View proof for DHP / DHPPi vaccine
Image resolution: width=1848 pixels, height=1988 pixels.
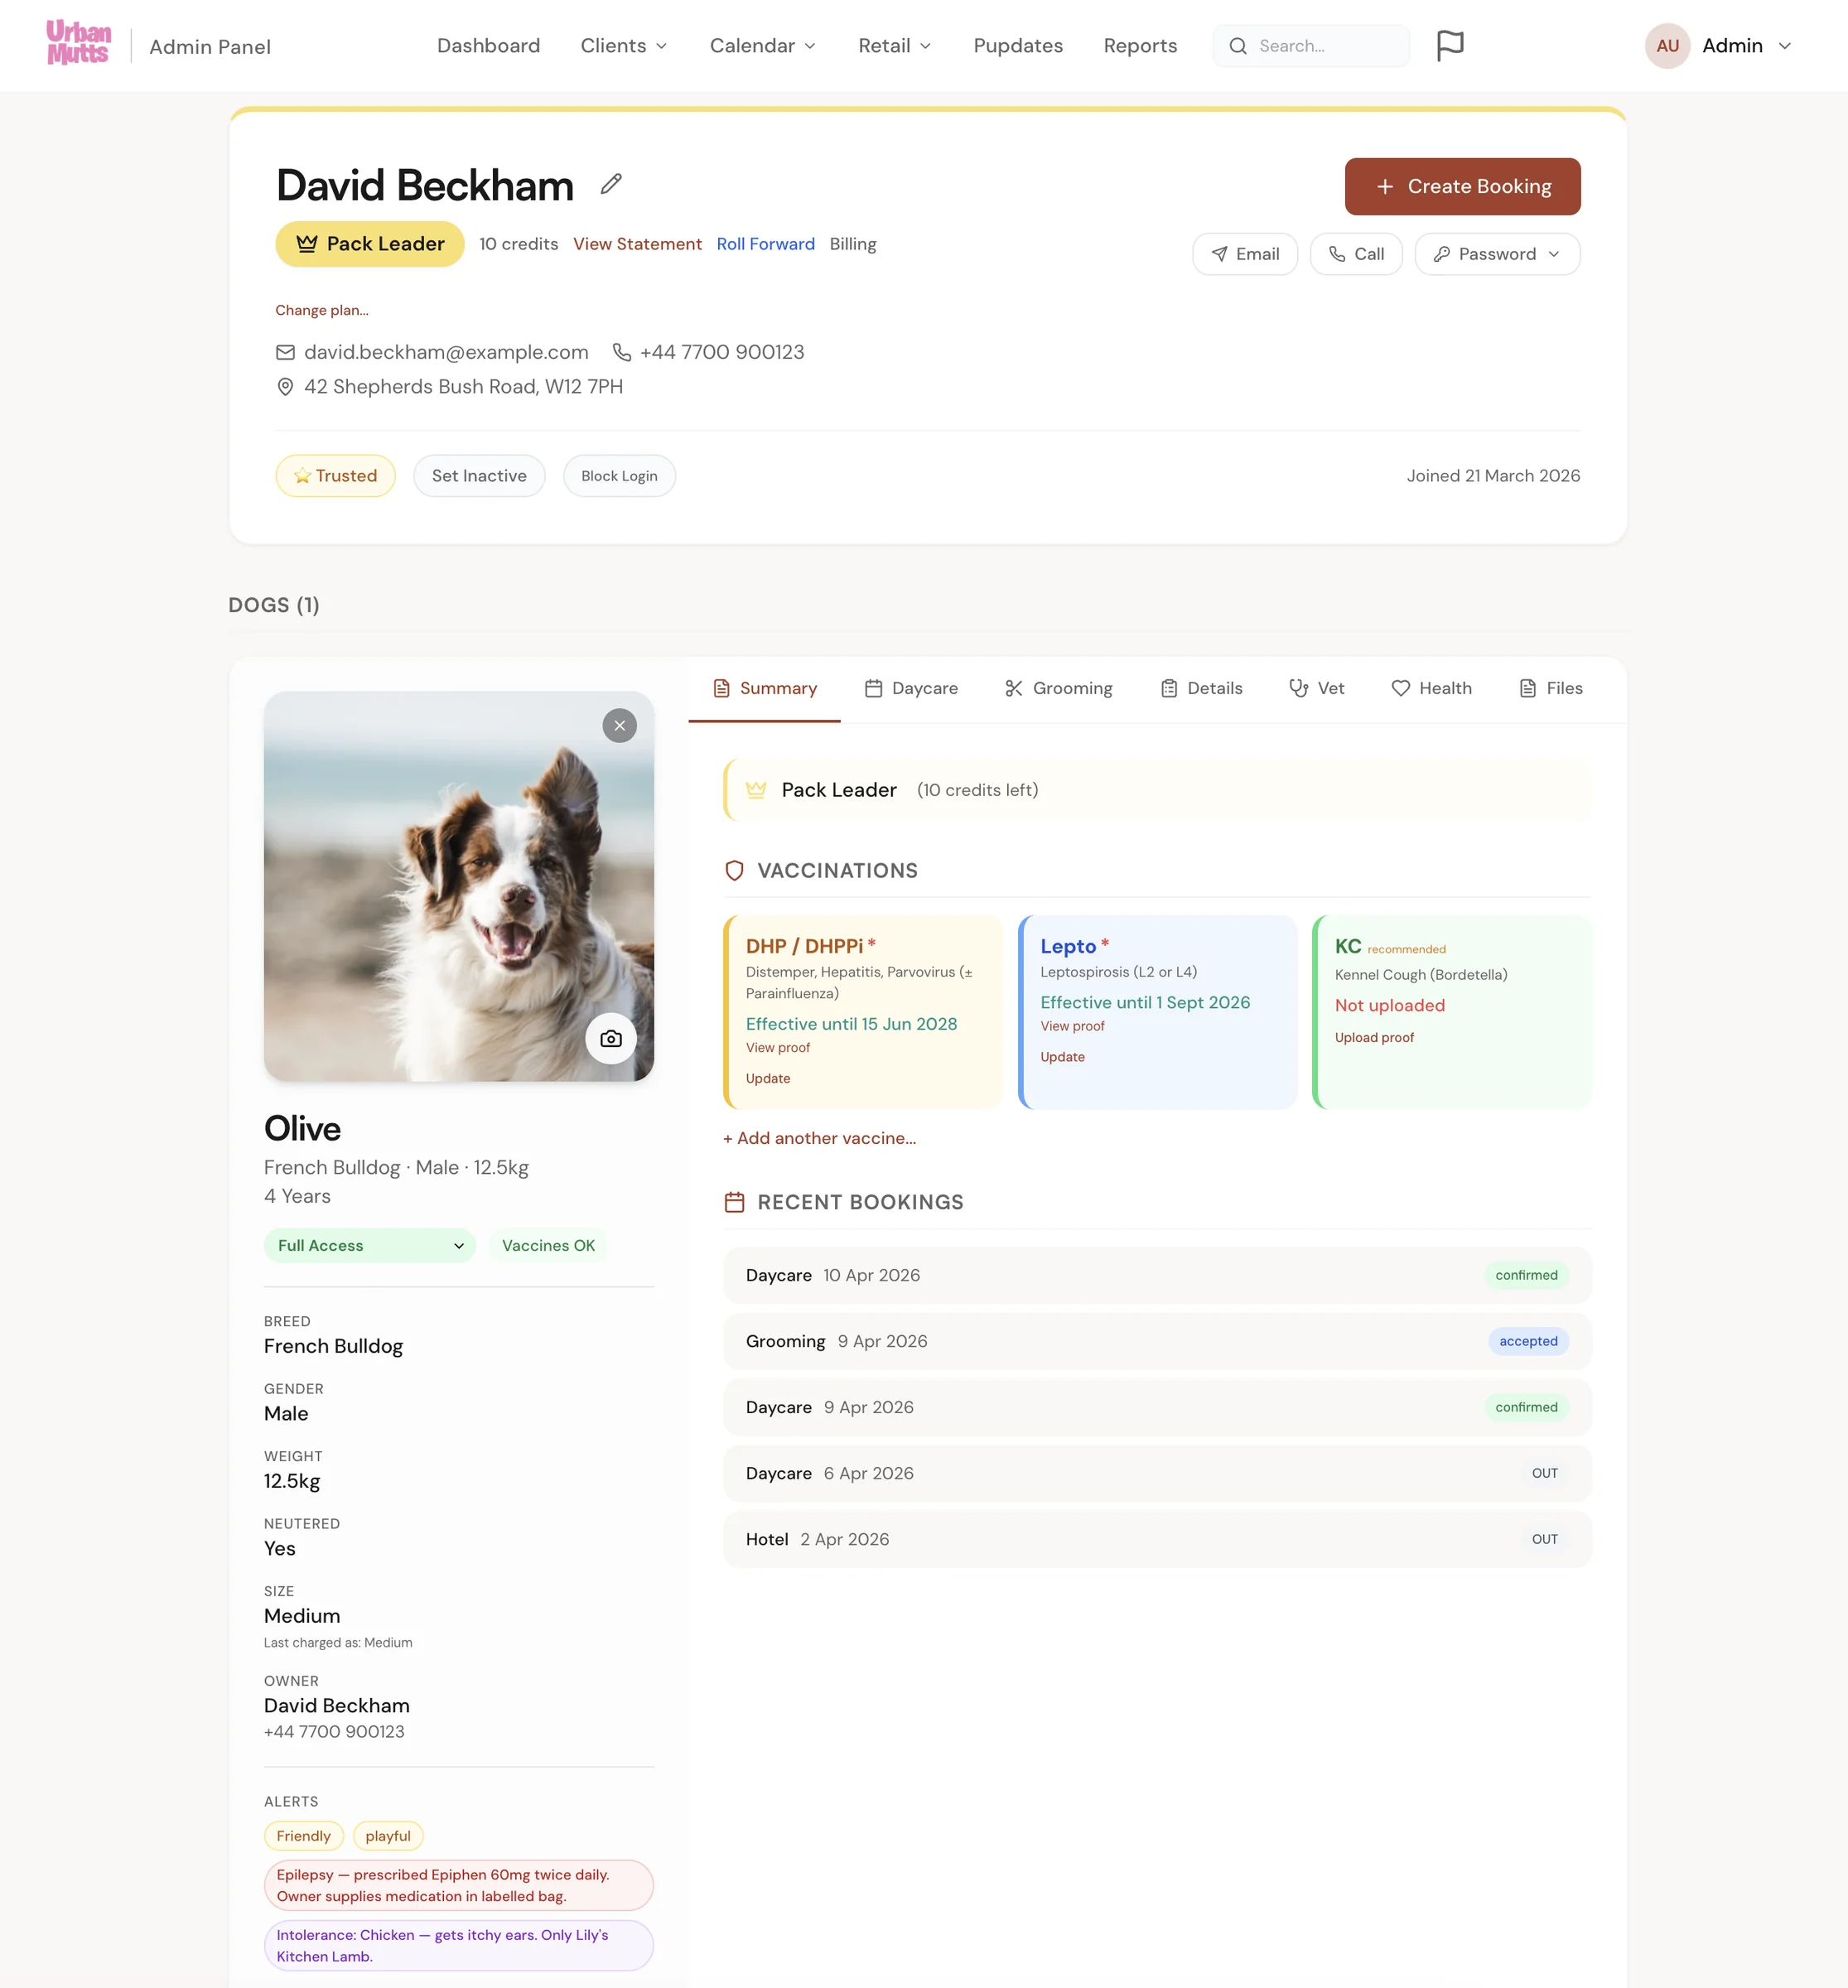pyautogui.click(x=778, y=1047)
